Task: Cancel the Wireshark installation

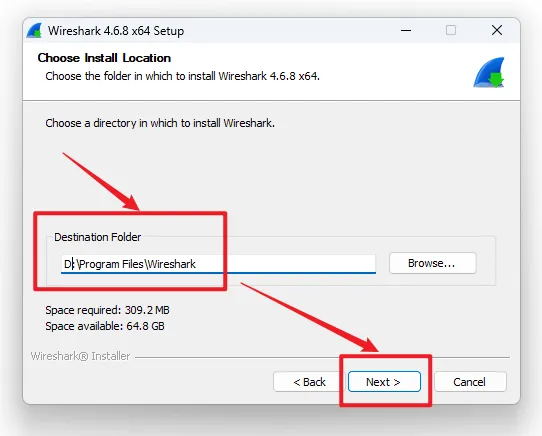Action: click(470, 382)
